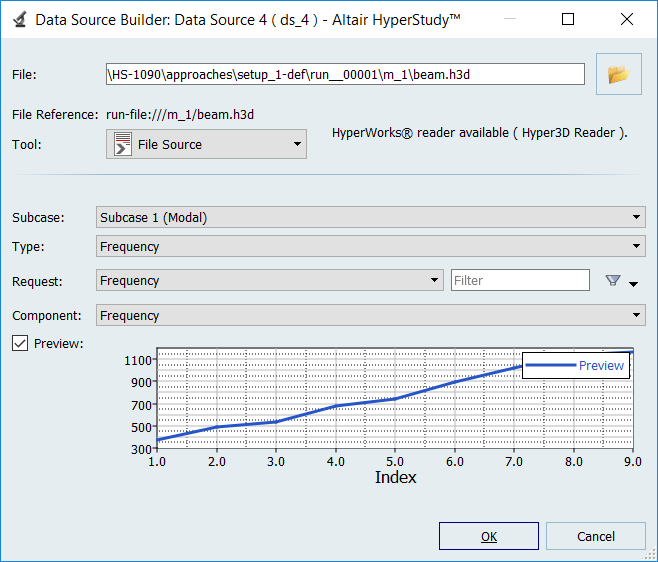Click the funnel filter icon
Viewport: 658px width, 562px height.
click(613, 281)
